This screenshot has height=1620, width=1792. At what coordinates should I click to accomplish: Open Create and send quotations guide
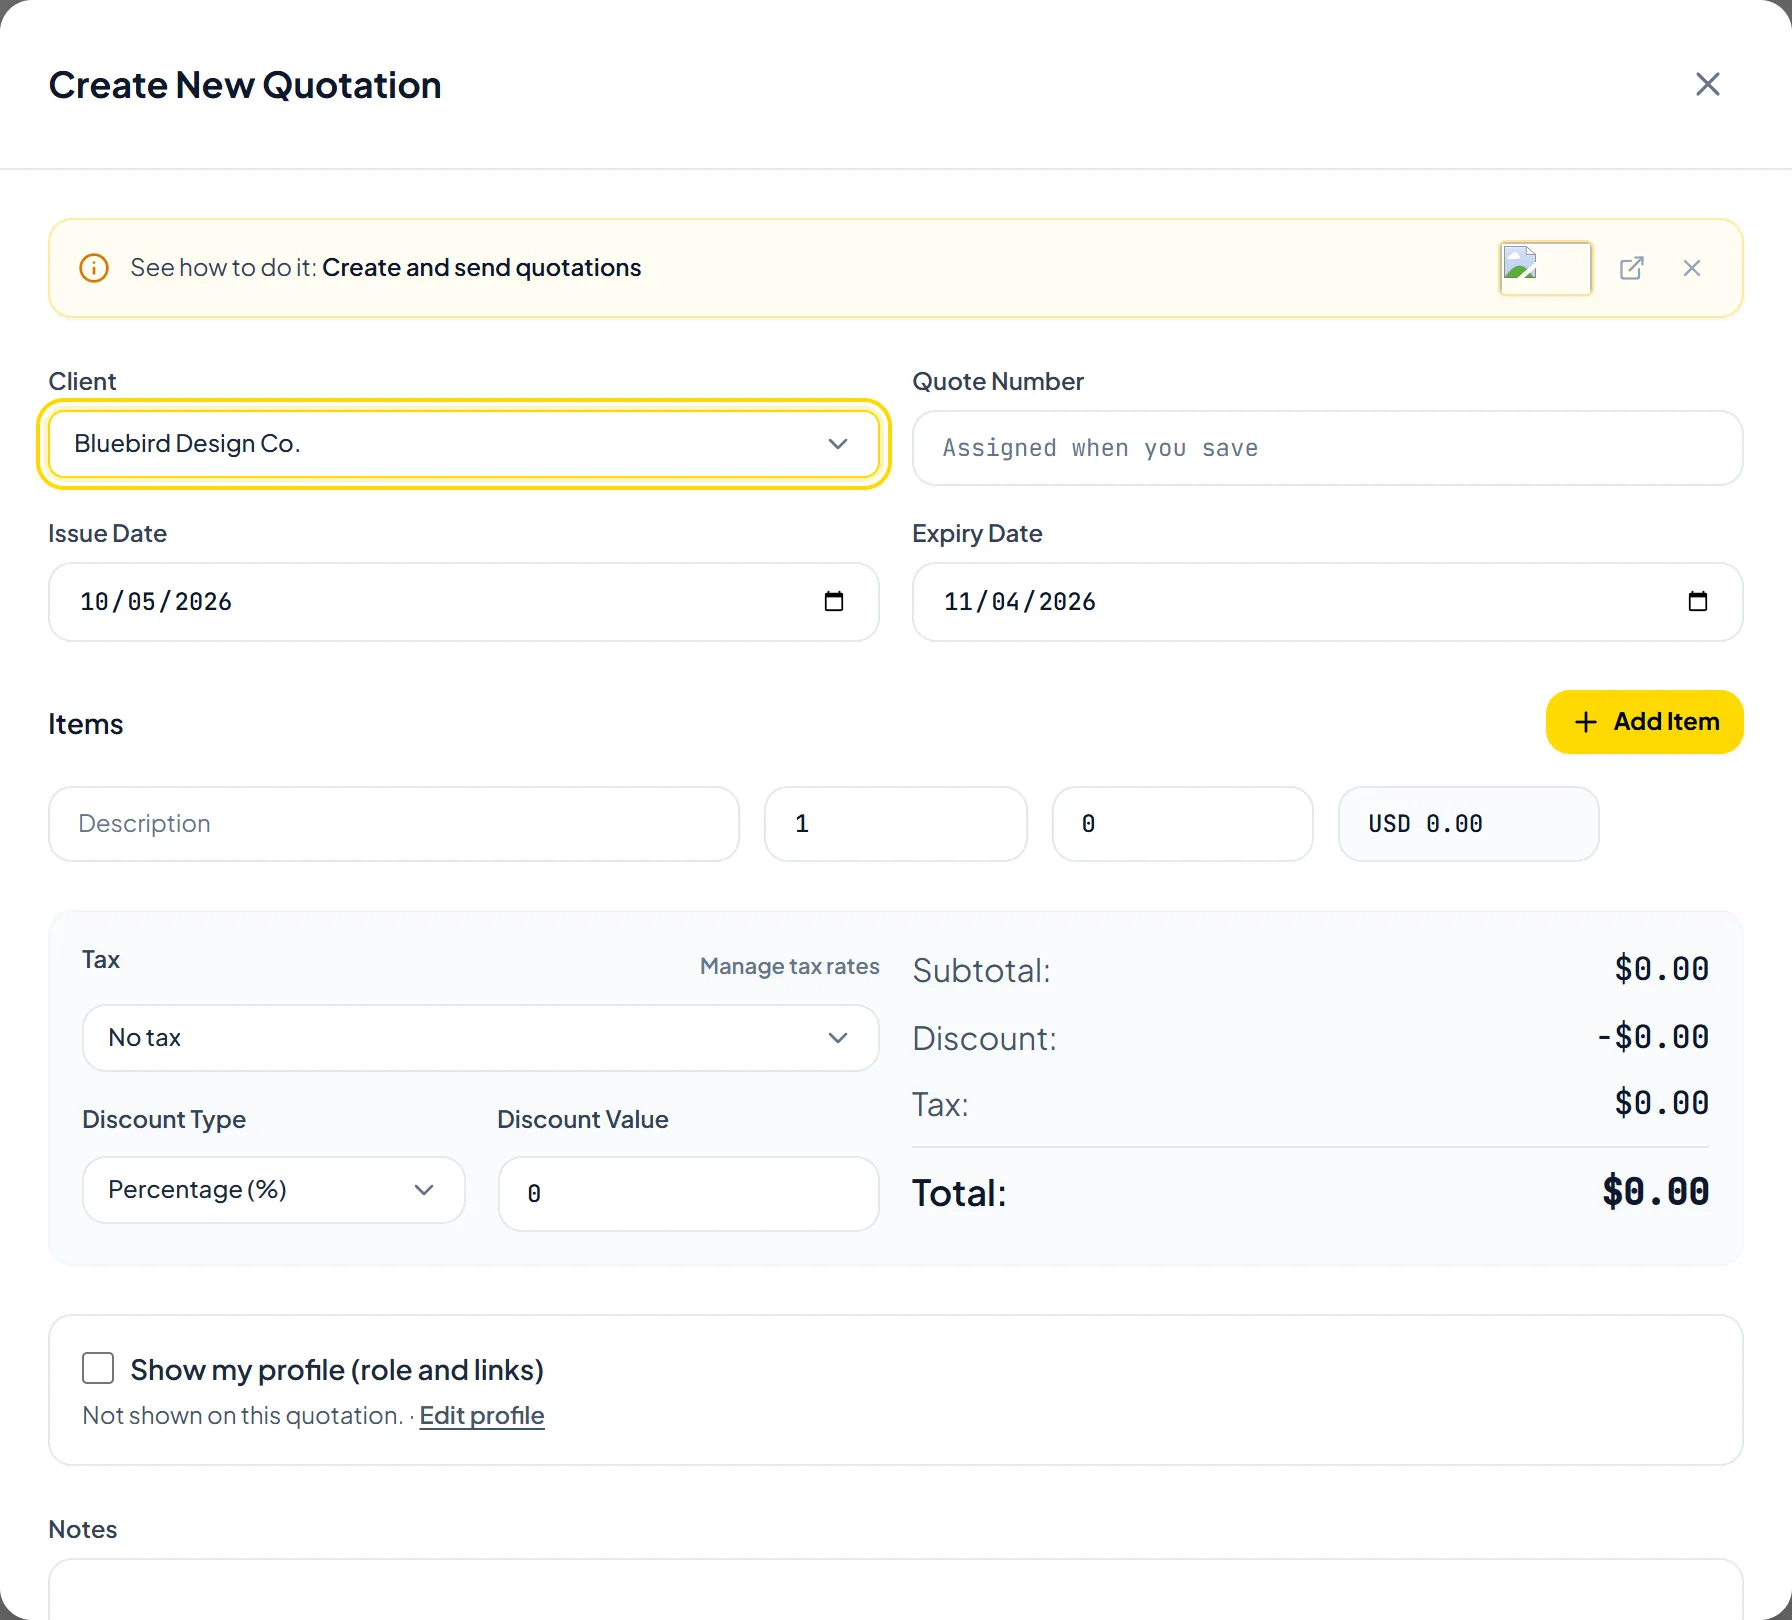click(x=481, y=268)
